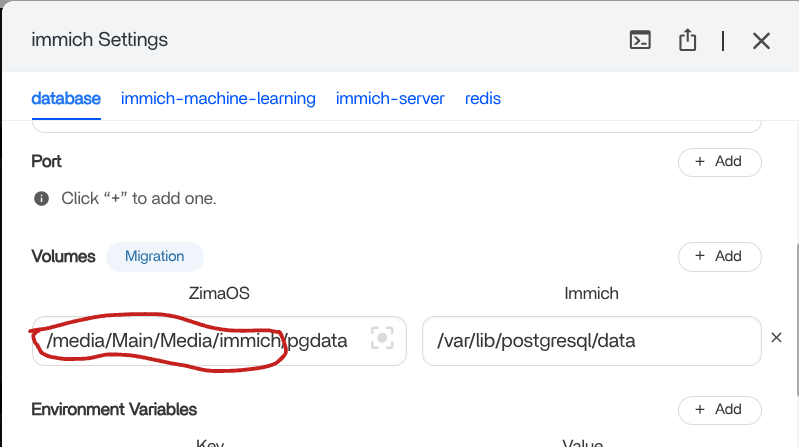Screen dimensions: 799x447
Task: Add a new Volumes mapping
Action: coord(720,257)
